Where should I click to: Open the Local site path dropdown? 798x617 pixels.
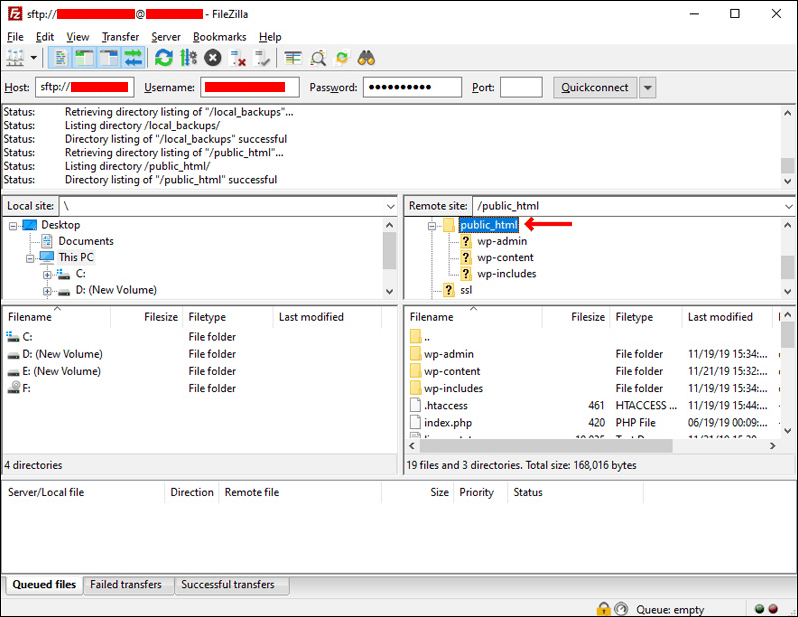click(x=390, y=206)
